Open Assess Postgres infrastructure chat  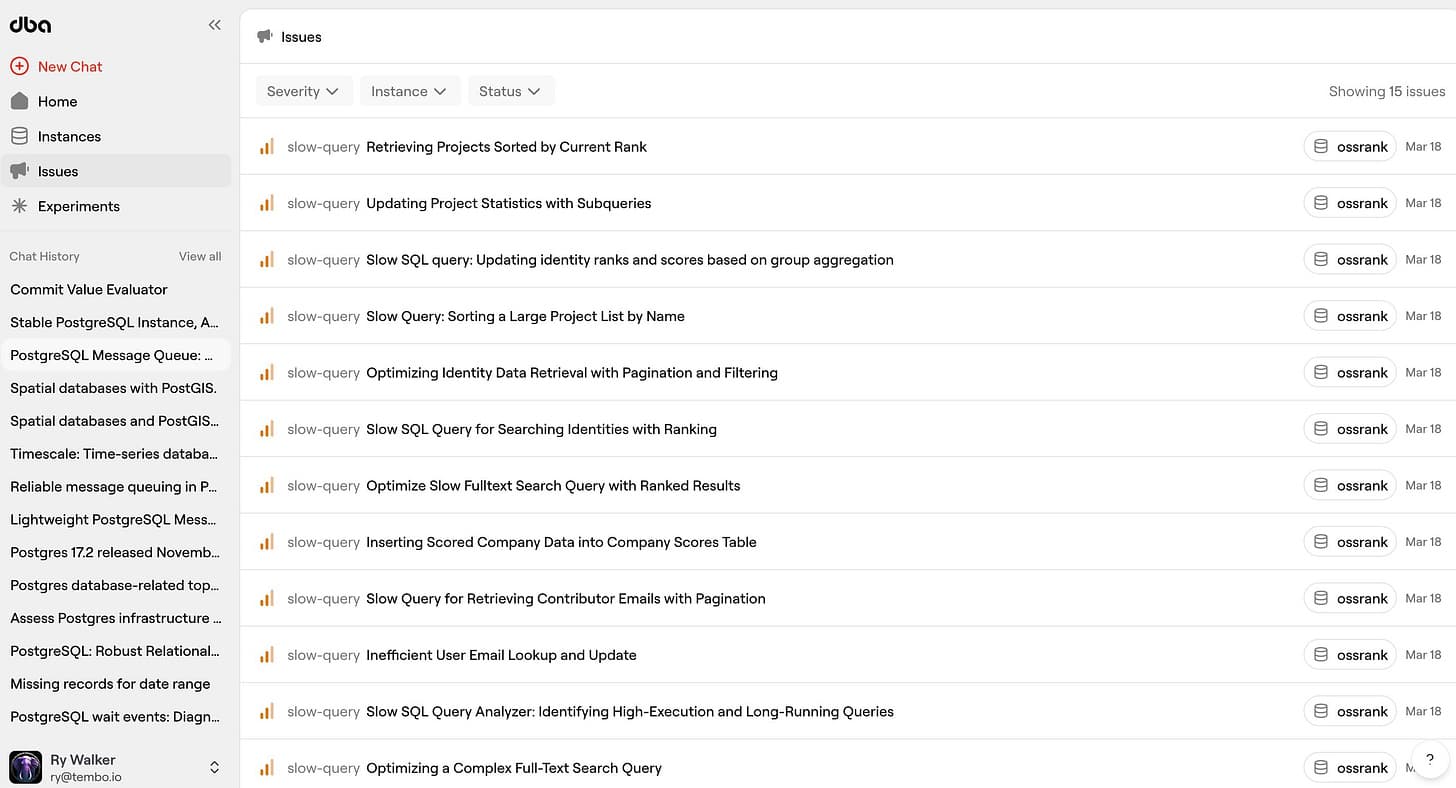point(116,618)
